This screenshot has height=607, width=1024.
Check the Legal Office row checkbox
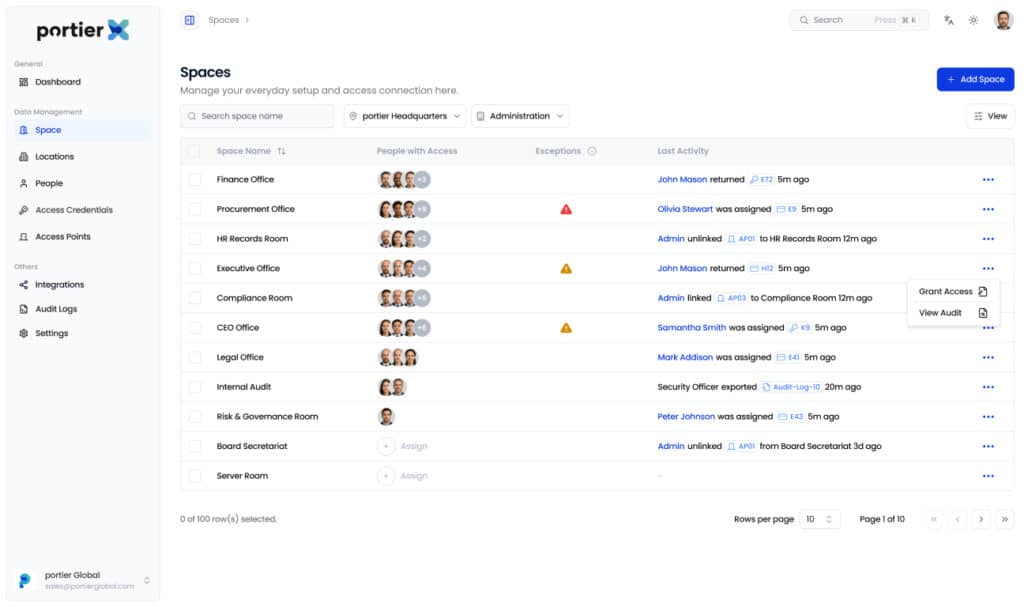point(195,357)
